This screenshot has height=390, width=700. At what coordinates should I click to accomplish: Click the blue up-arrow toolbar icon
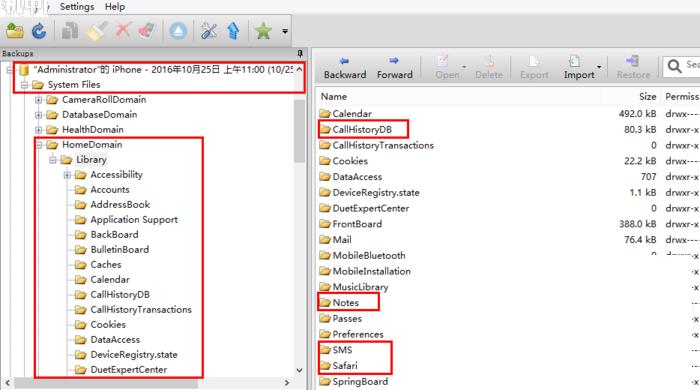coord(233,31)
